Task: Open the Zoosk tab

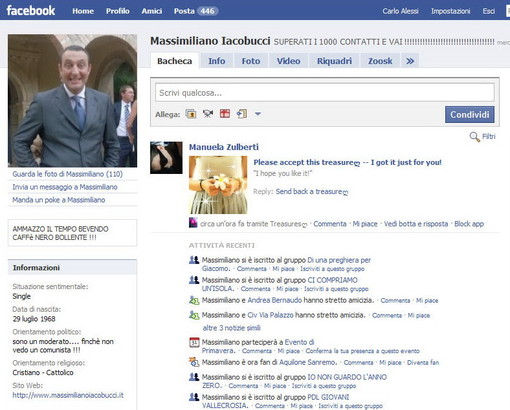Action: click(380, 61)
